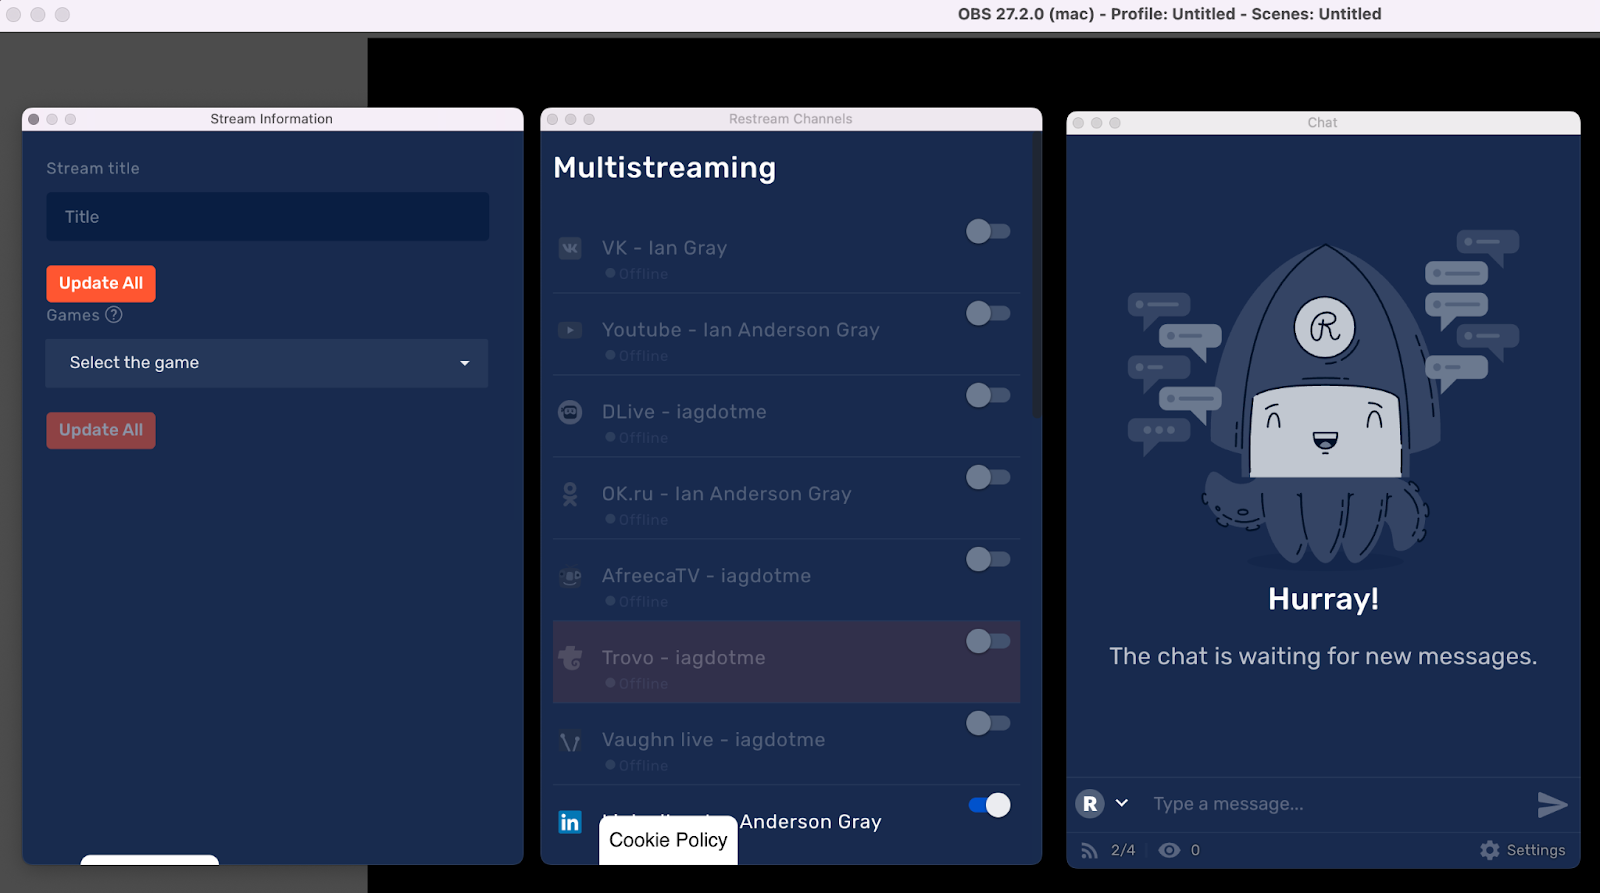
Task: Select the Trovo - iagdotme channel name
Action: click(684, 658)
